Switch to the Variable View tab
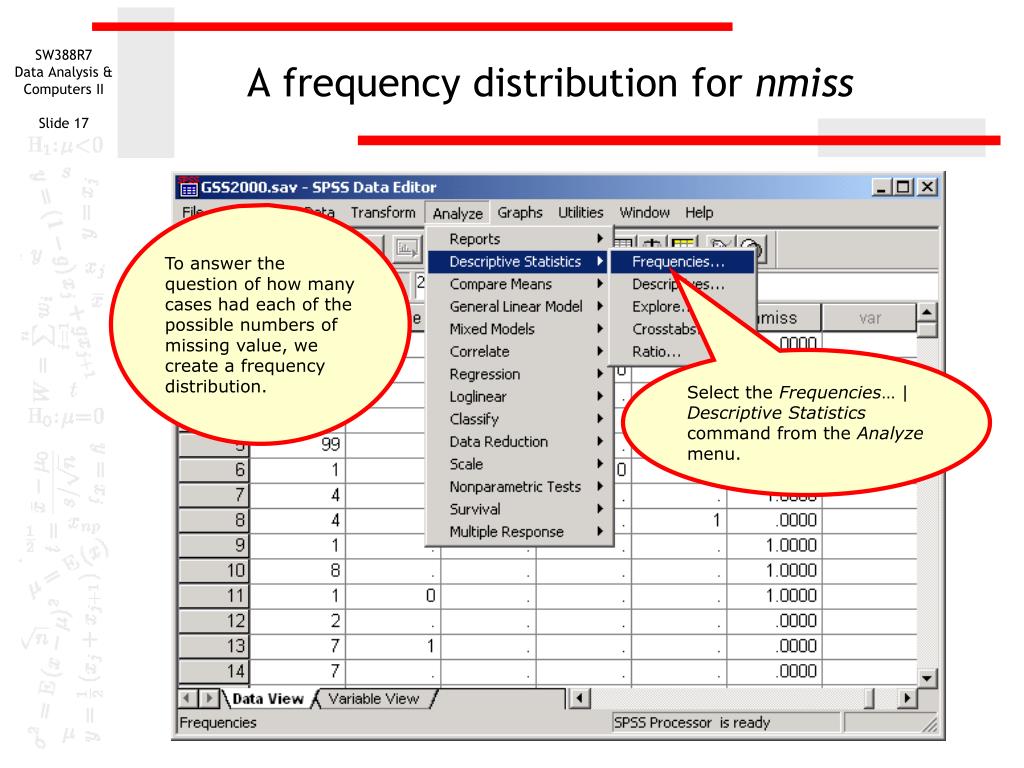1024x768 pixels. [374, 699]
